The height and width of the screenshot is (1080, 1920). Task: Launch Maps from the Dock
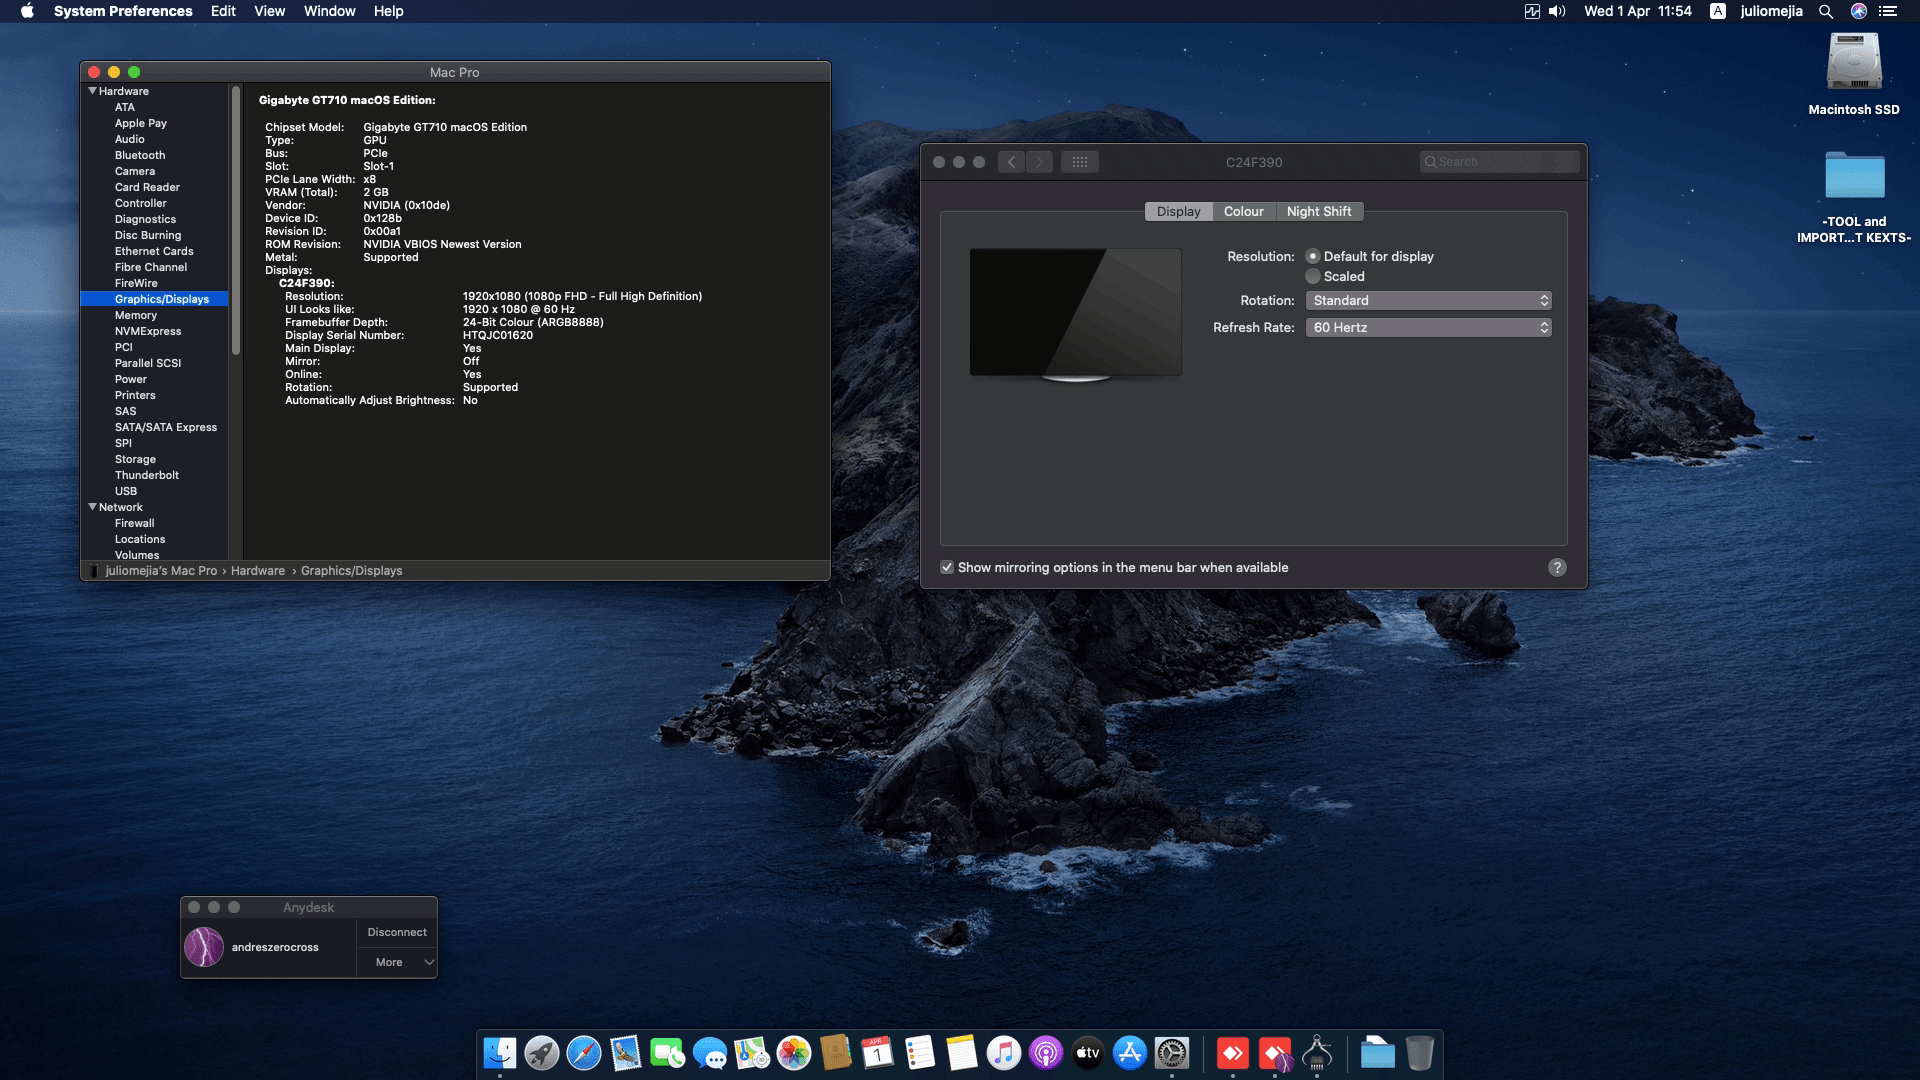click(x=750, y=1053)
